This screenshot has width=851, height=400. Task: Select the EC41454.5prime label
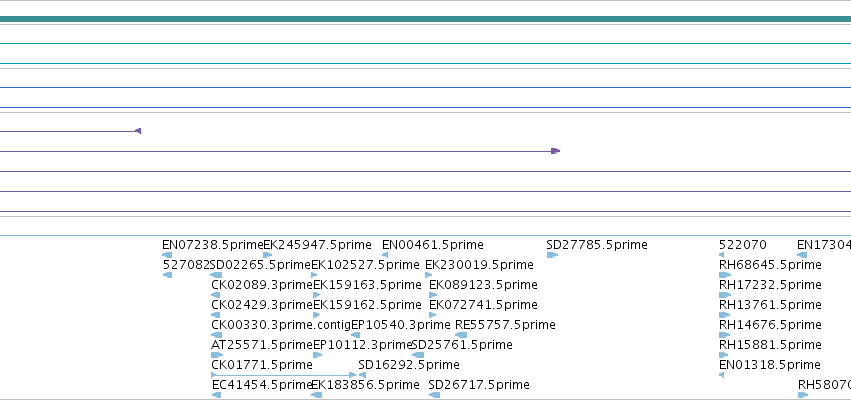261,385
